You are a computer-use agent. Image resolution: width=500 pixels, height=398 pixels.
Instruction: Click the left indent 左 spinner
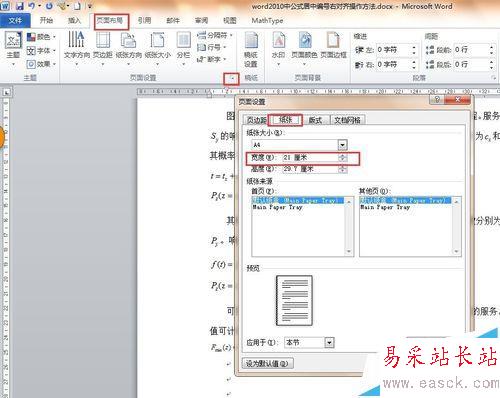[x=414, y=50]
